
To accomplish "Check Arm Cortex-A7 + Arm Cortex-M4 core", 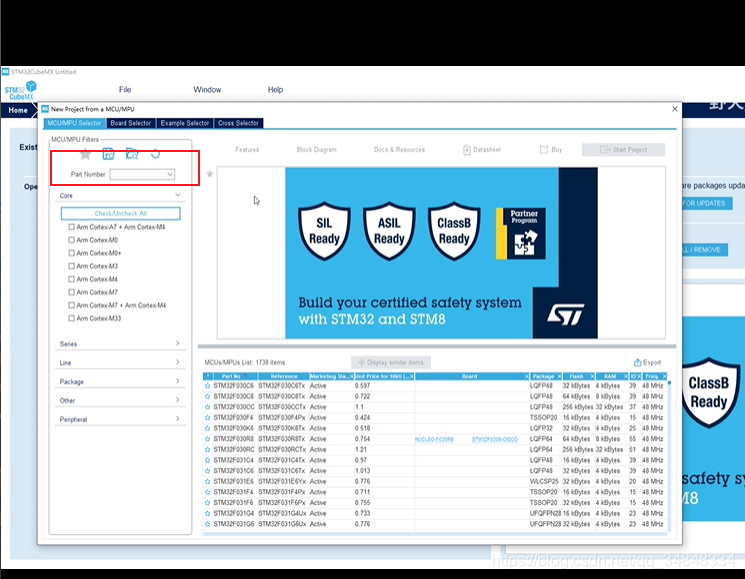I will [71, 227].
